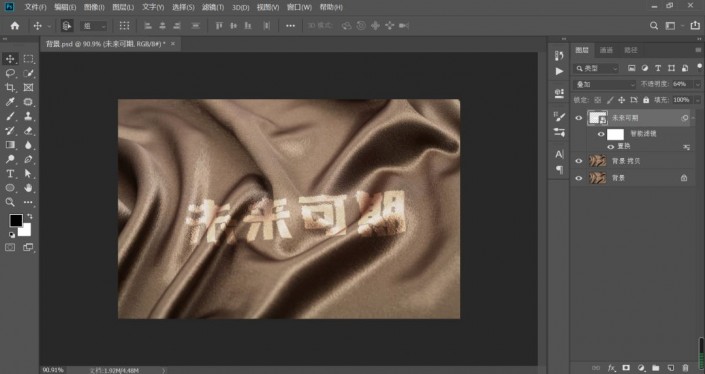Screen dimensions: 705x374
Task: Select the Rectangular Marquee tool
Action: click(28, 59)
